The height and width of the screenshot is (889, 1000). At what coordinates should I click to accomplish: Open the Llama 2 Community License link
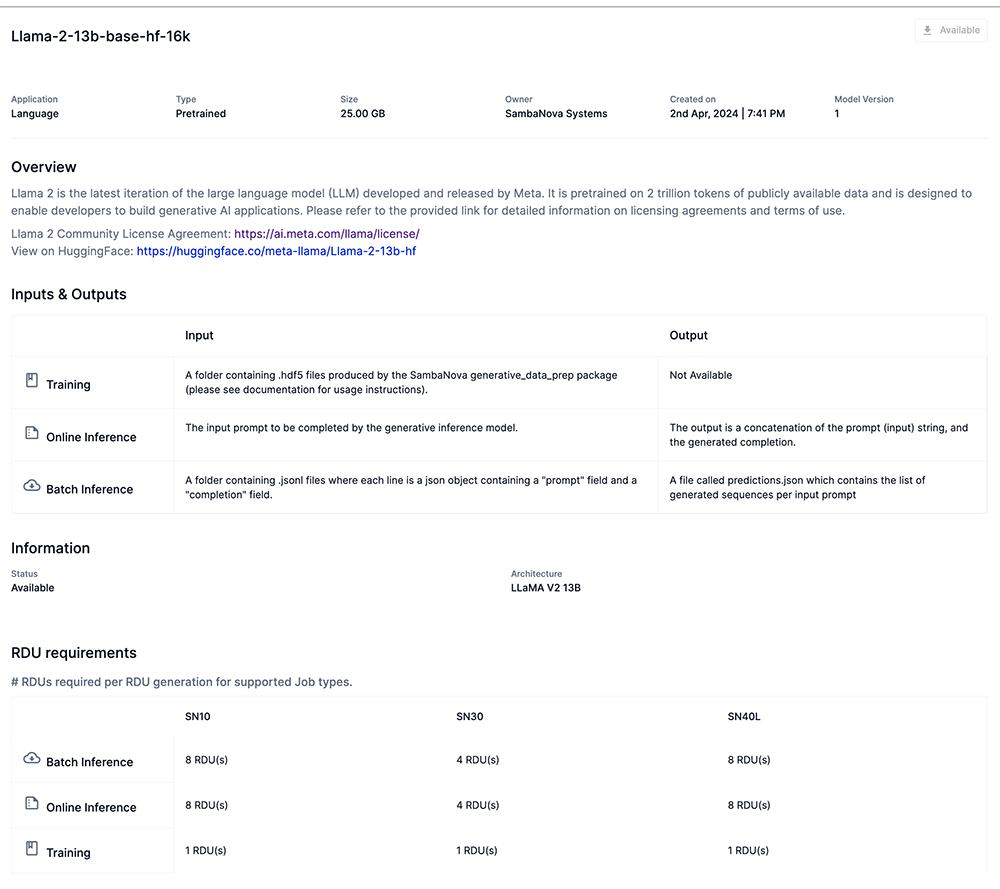[326, 234]
